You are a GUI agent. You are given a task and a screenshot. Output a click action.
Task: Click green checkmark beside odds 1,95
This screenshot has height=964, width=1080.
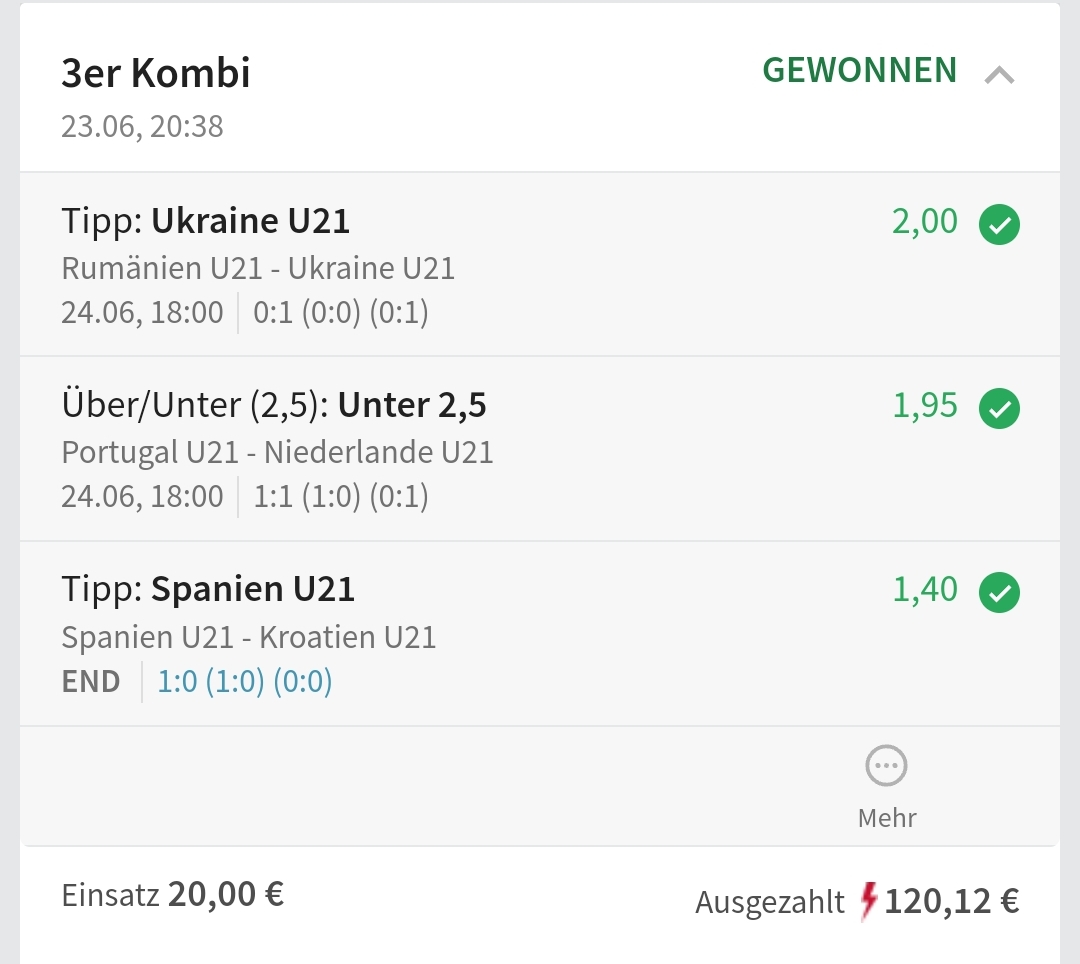click(999, 408)
